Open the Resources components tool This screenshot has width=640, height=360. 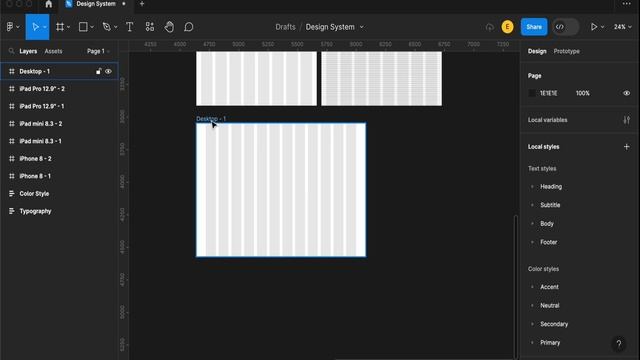point(150,27)
